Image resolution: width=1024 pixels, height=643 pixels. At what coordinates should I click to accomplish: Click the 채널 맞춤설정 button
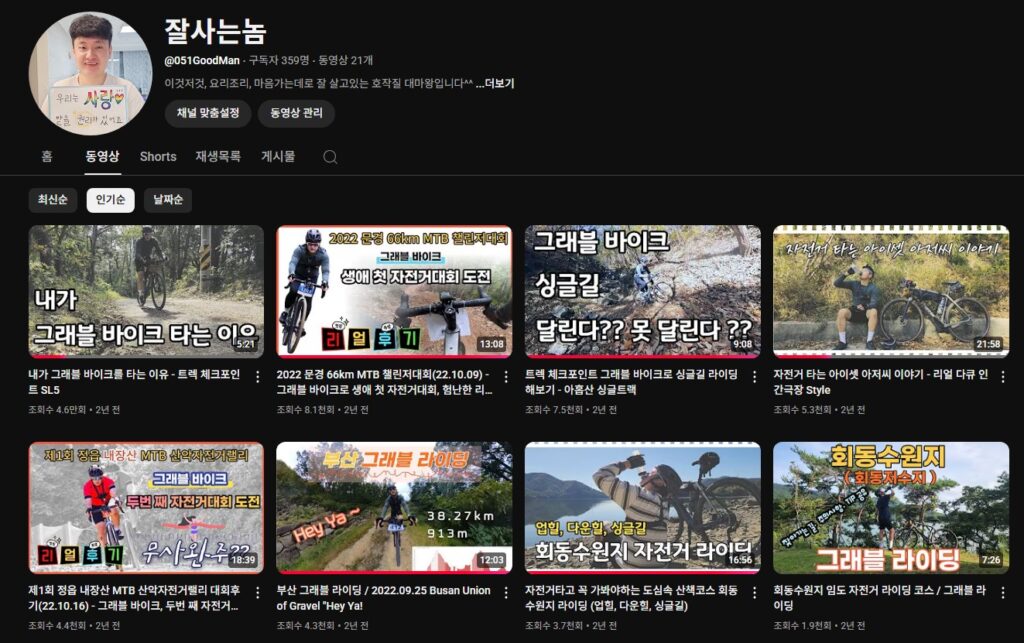[x=207, y=113]
